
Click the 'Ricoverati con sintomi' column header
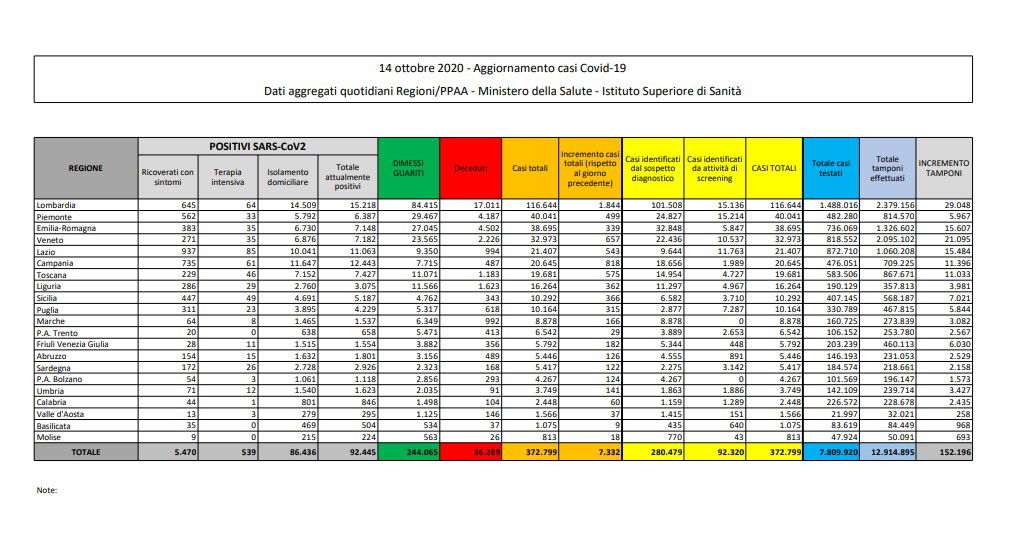click(x=168, y=177)
